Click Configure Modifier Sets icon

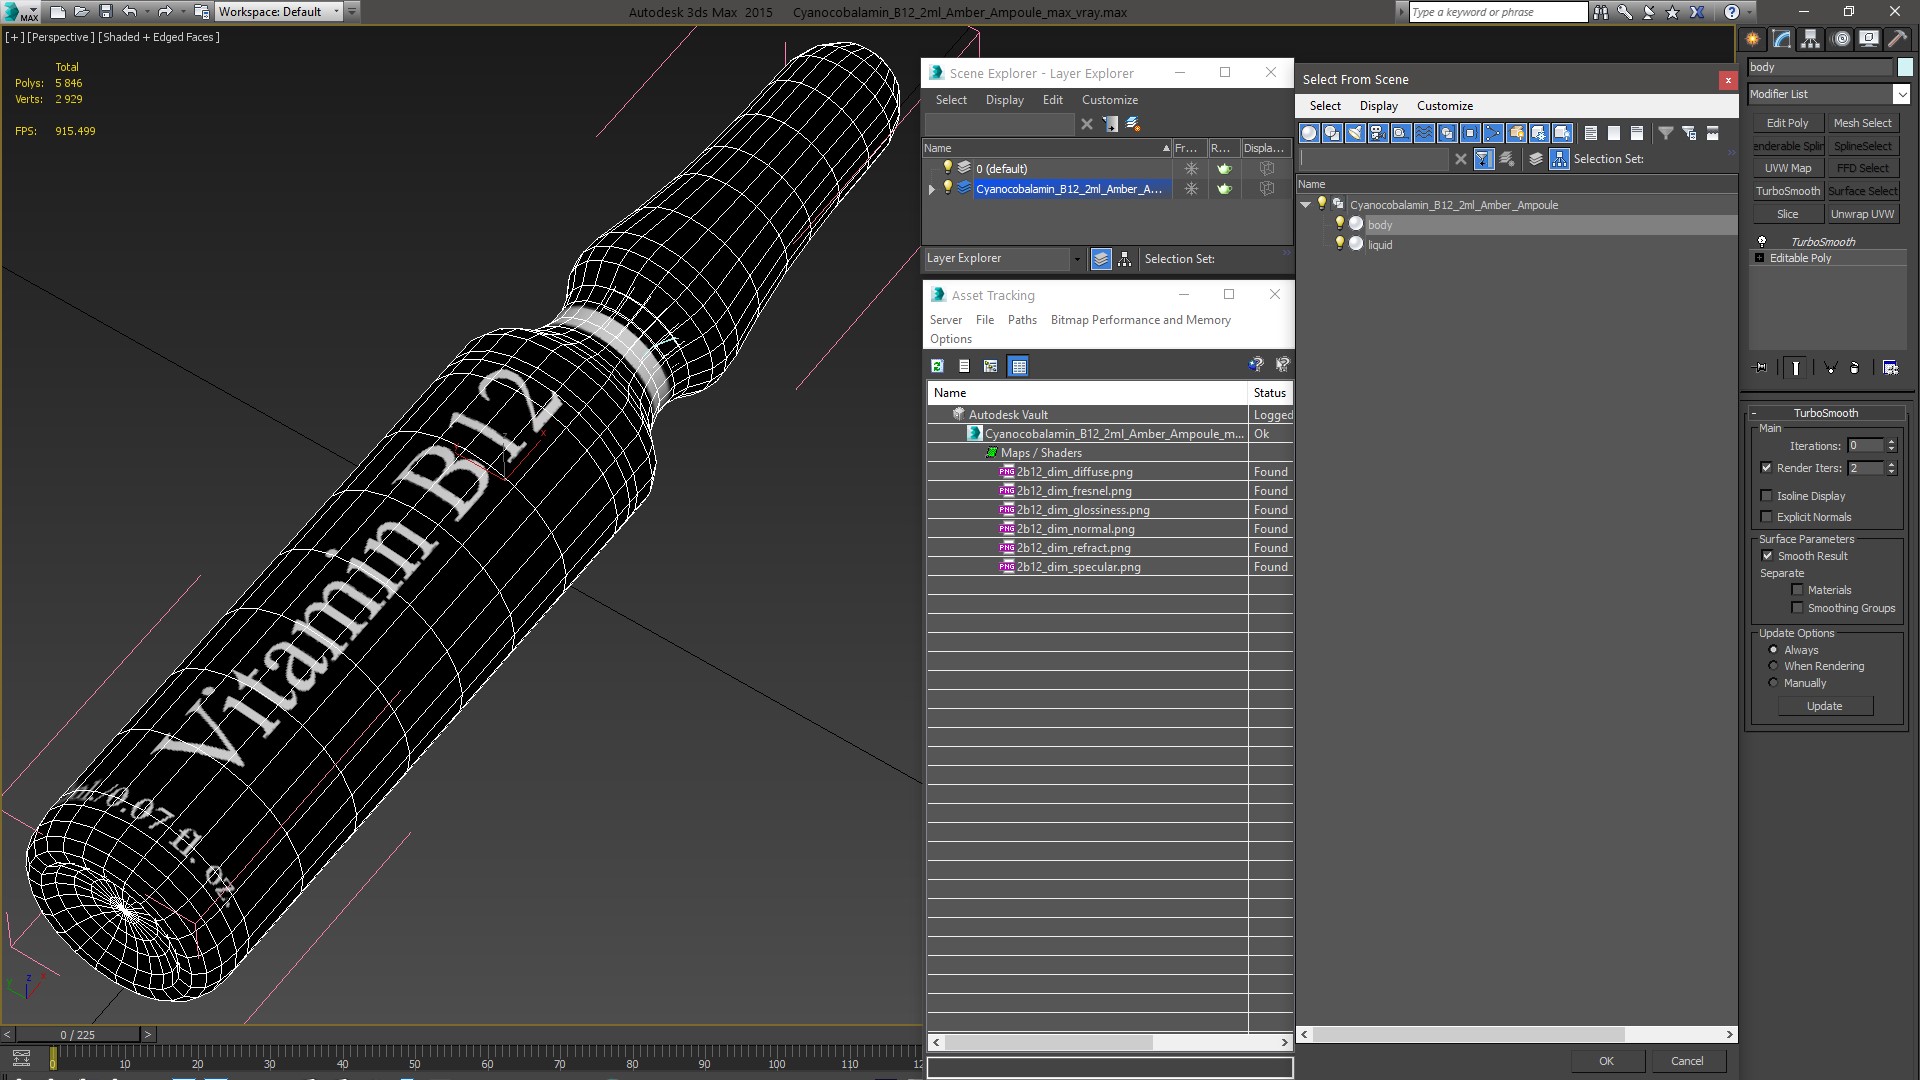point(1890,368)
